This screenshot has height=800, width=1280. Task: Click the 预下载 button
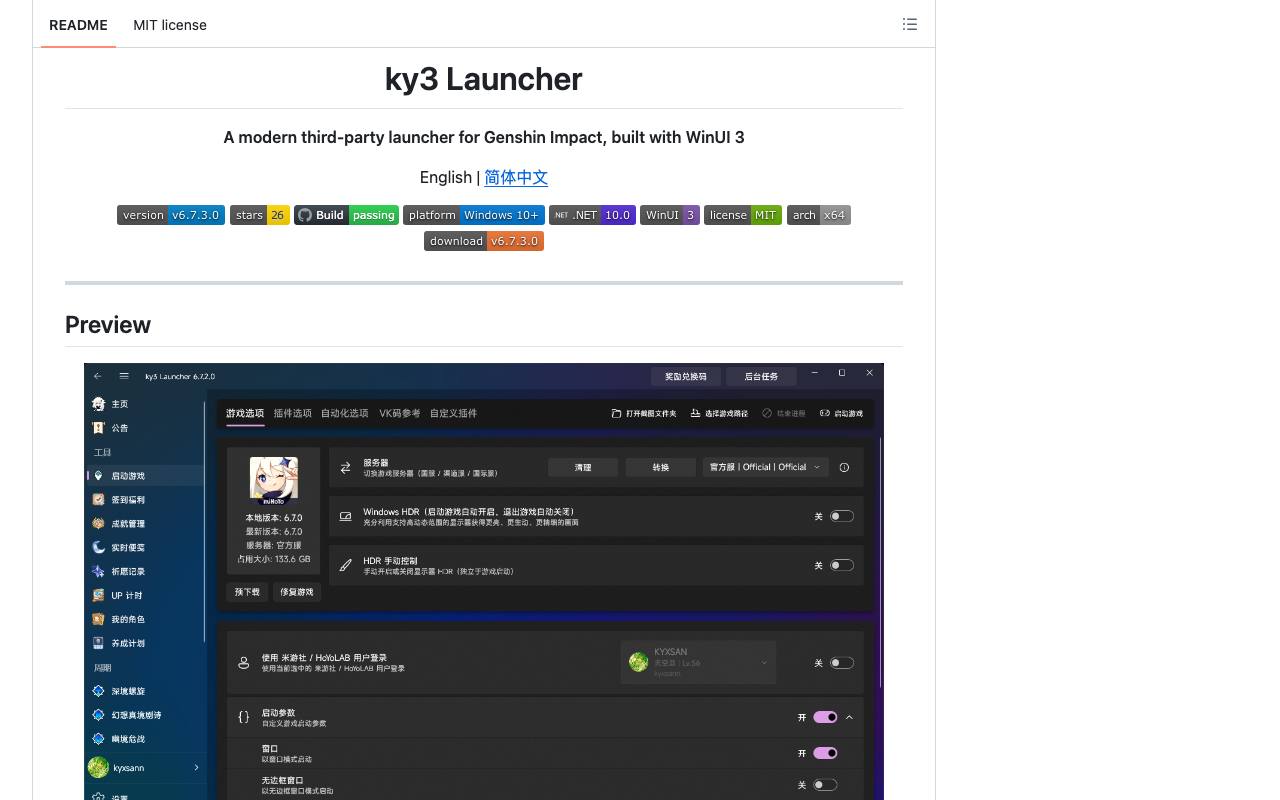pos(247,592)
